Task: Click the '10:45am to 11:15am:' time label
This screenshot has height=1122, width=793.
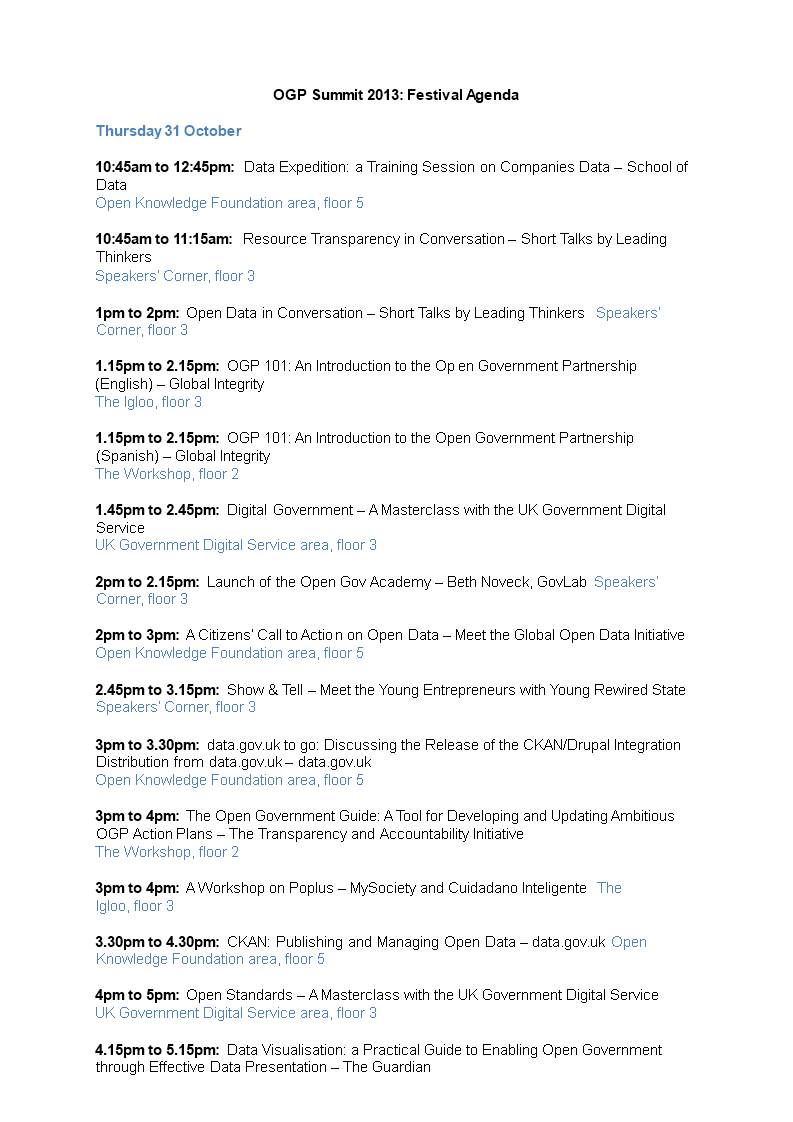Action: pyautogui.click(x=164, y=240)
